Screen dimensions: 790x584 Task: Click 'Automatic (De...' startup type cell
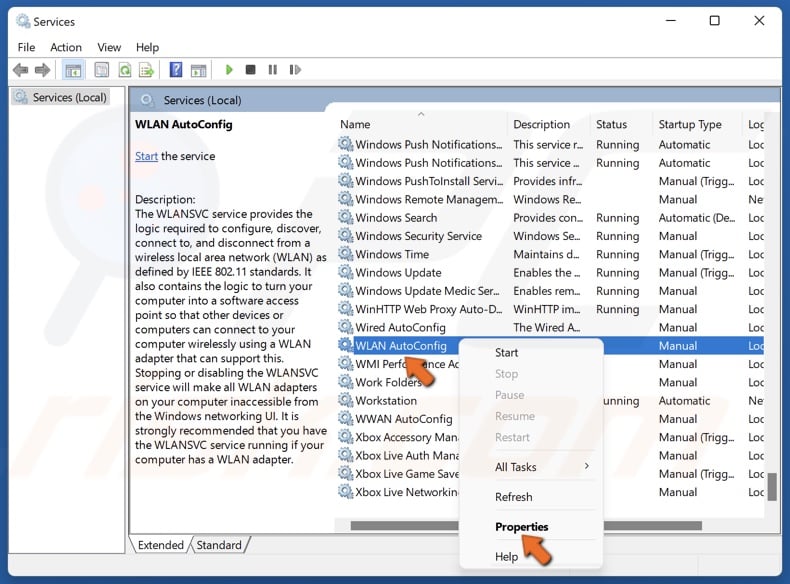(696, 218)
